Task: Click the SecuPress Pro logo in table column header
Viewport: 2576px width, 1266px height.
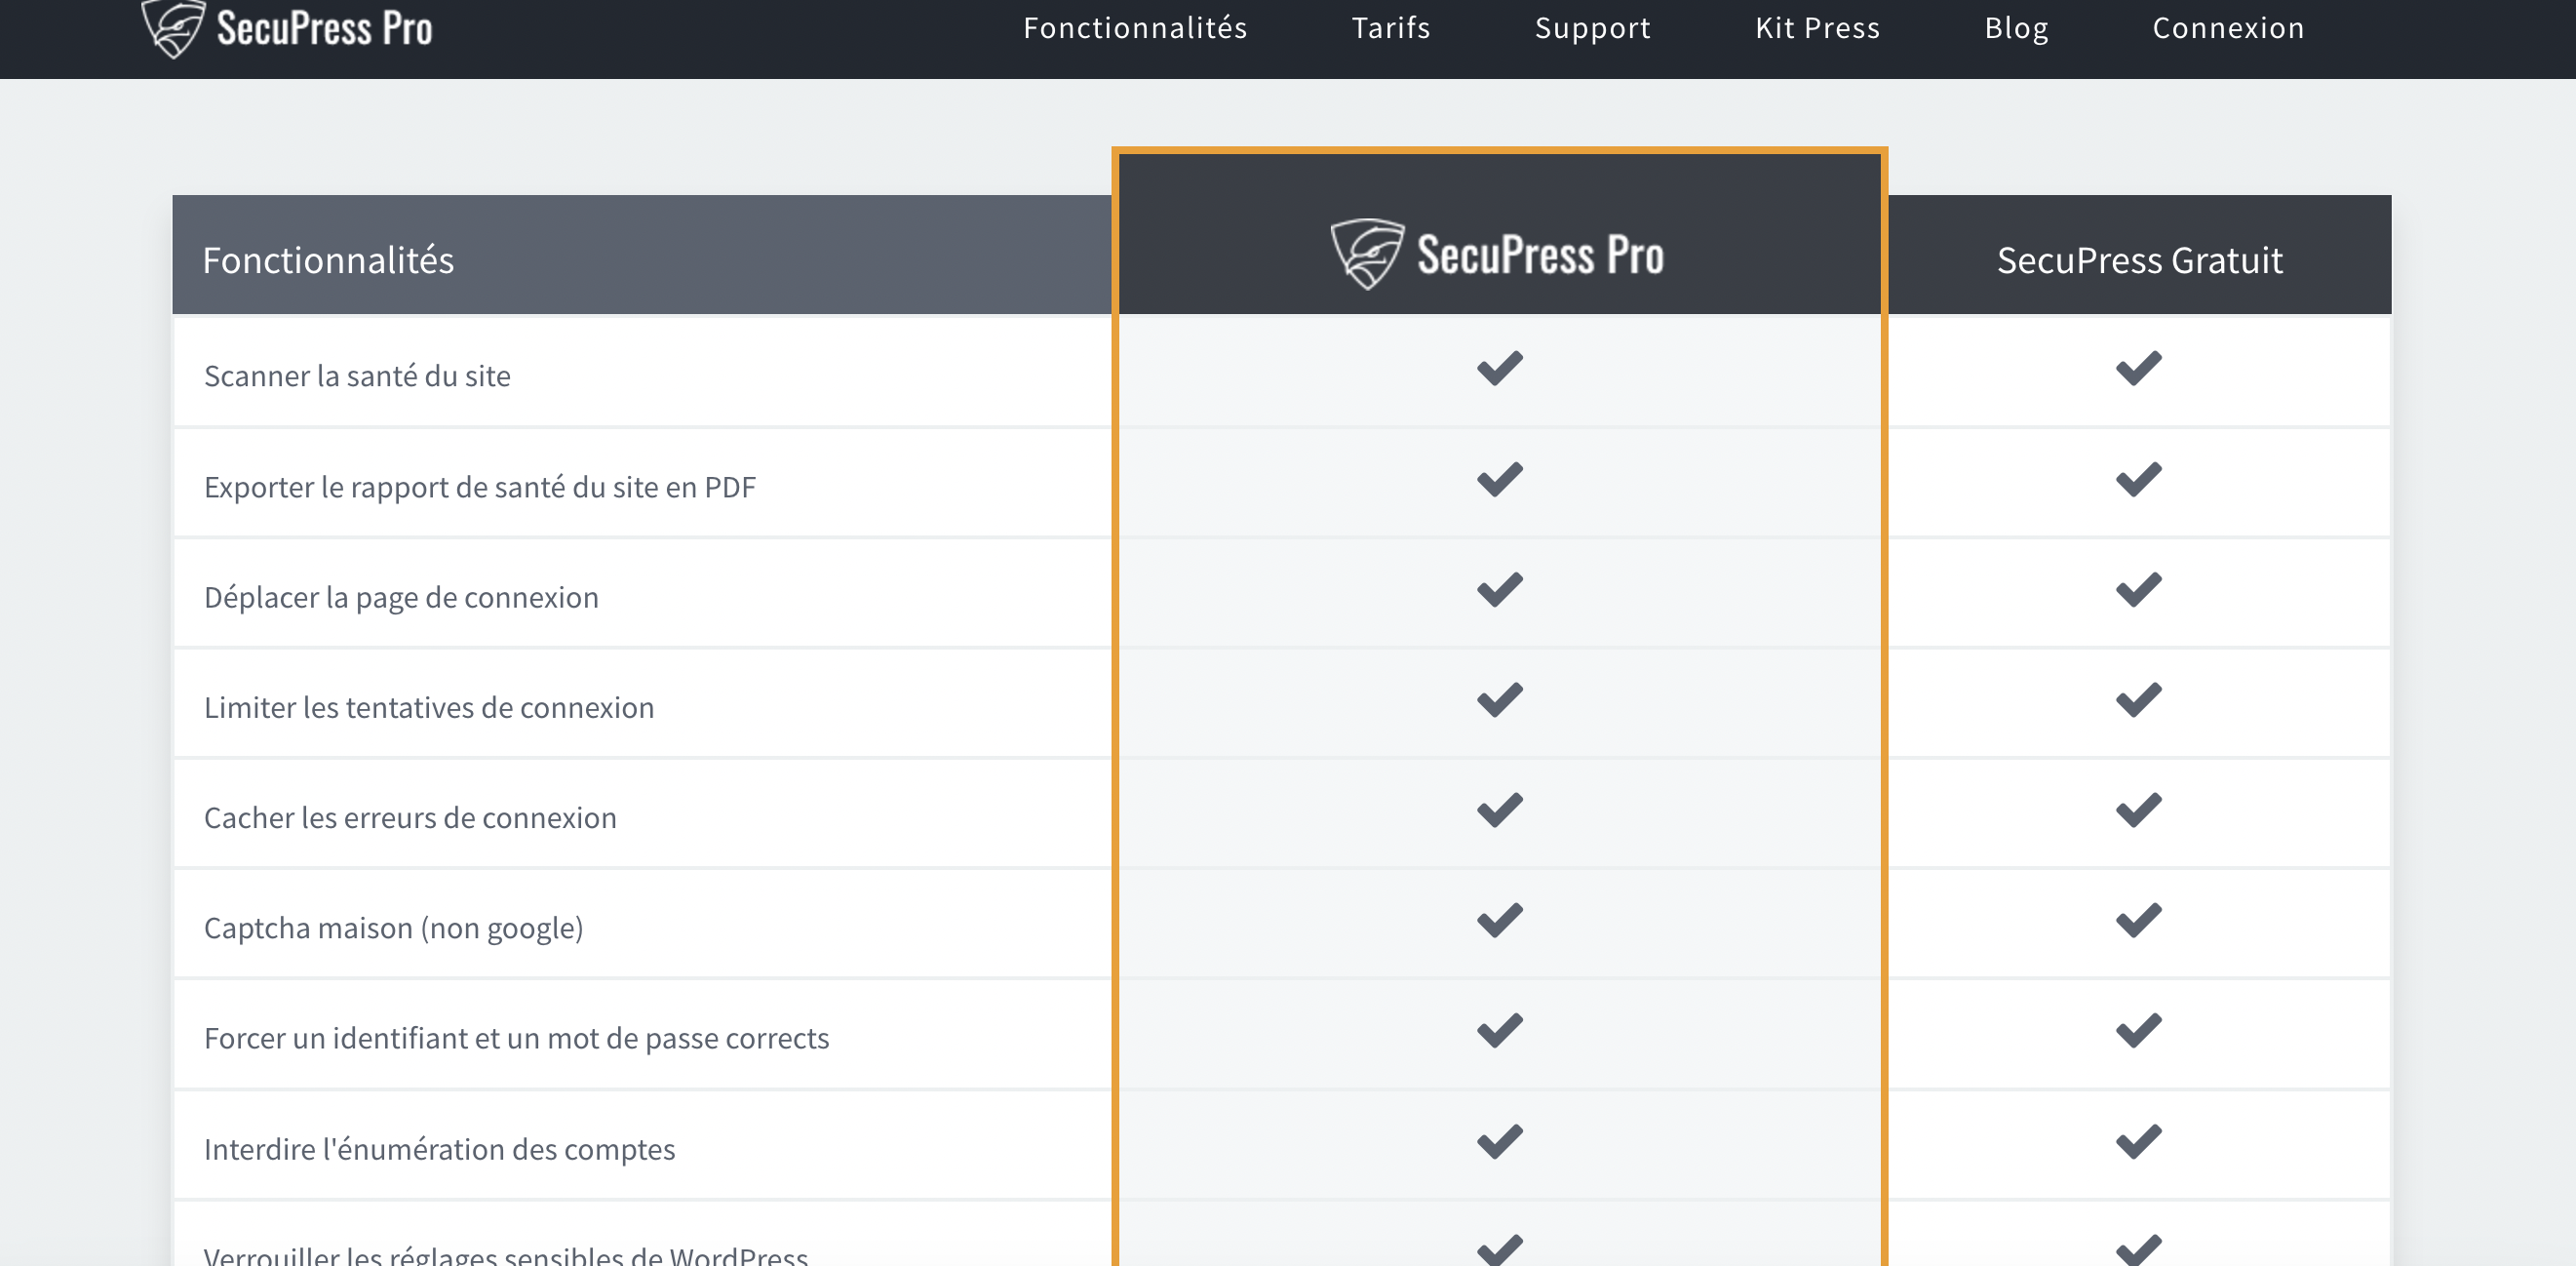Action: [x=1498, y=254]
